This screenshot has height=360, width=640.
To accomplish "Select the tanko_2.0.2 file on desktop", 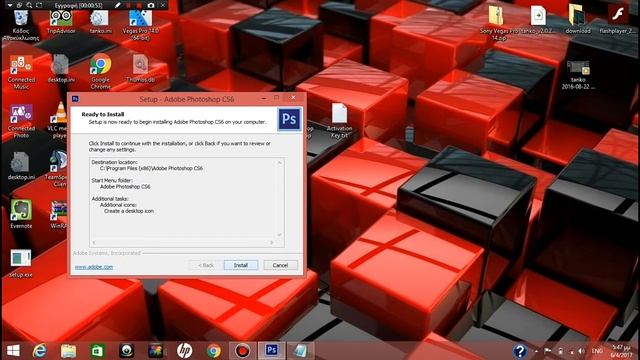I will 538,19.
